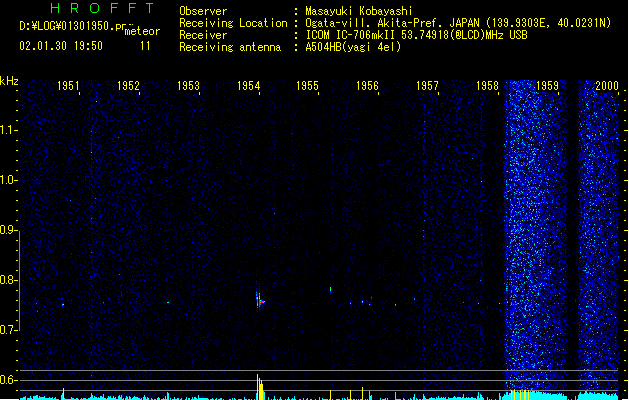Click the "meteor" label
The height and width of the screenshot is (400, 629).
pos(142,31)
